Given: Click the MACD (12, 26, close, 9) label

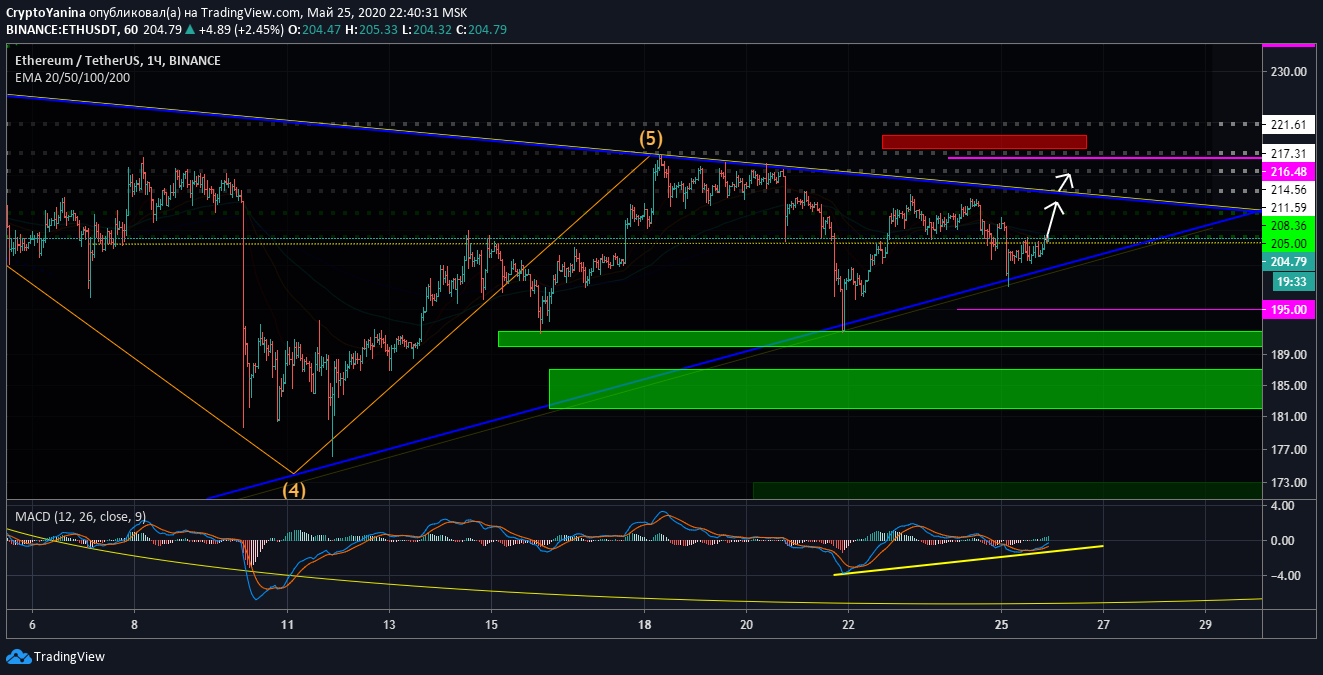Looking at the screenshot, I should point(80,516).
